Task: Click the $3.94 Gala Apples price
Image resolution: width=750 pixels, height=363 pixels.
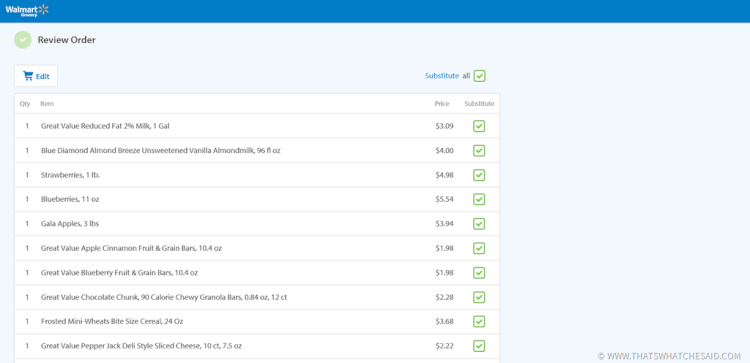Action: (x=444, y=224)
